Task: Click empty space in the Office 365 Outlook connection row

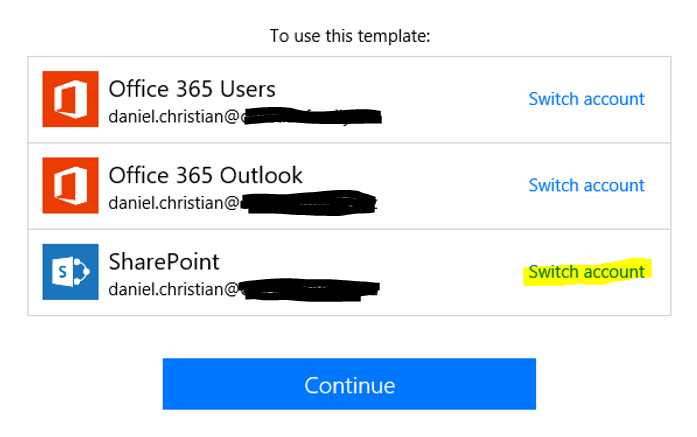Action: [x=453, y=185]
